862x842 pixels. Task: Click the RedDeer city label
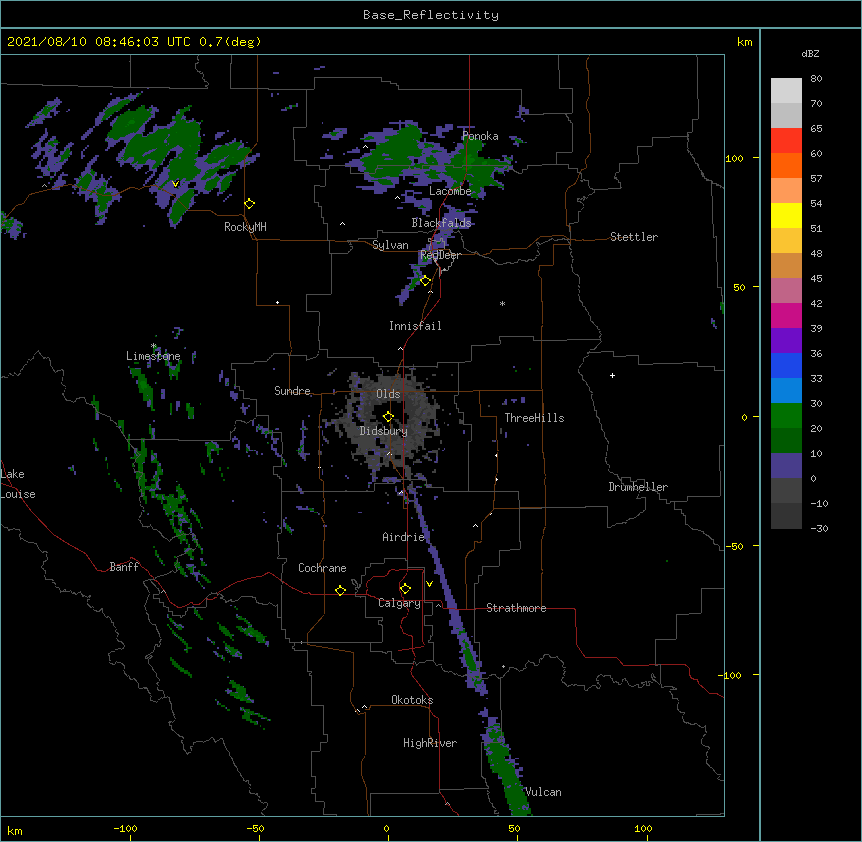tap(440, 255)
